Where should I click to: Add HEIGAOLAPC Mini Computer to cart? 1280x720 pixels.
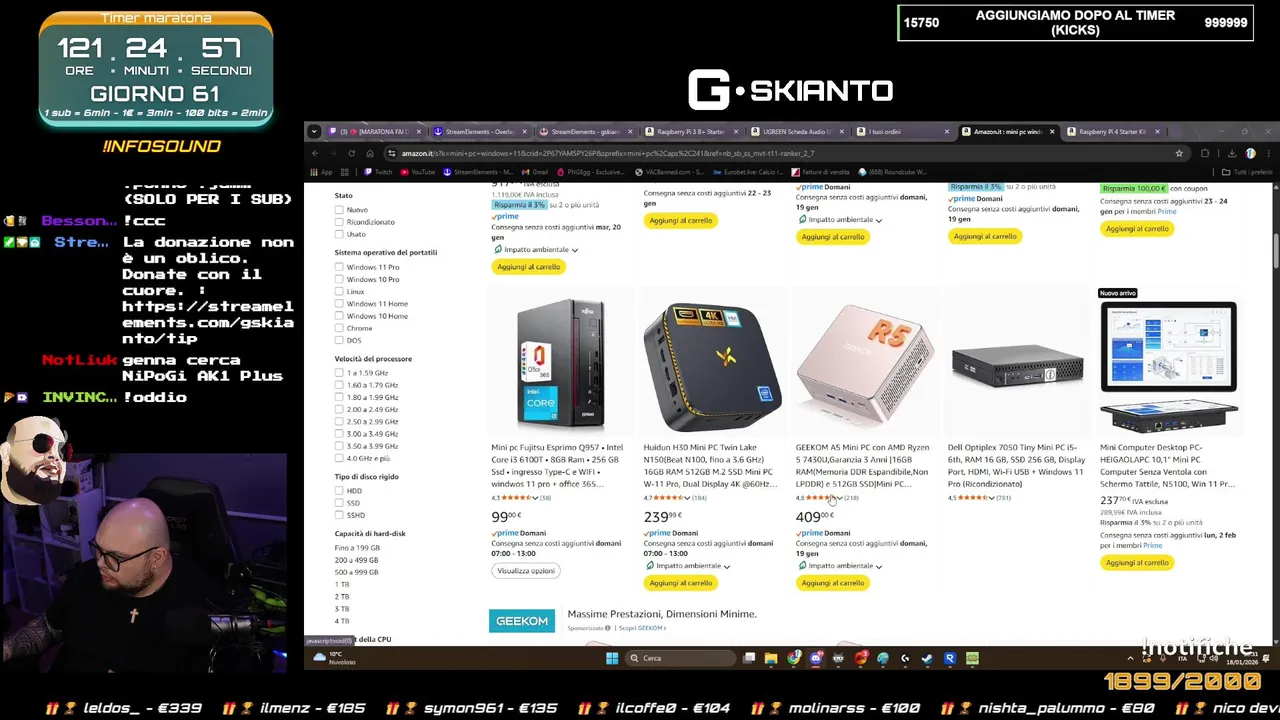pos(1137,563)
